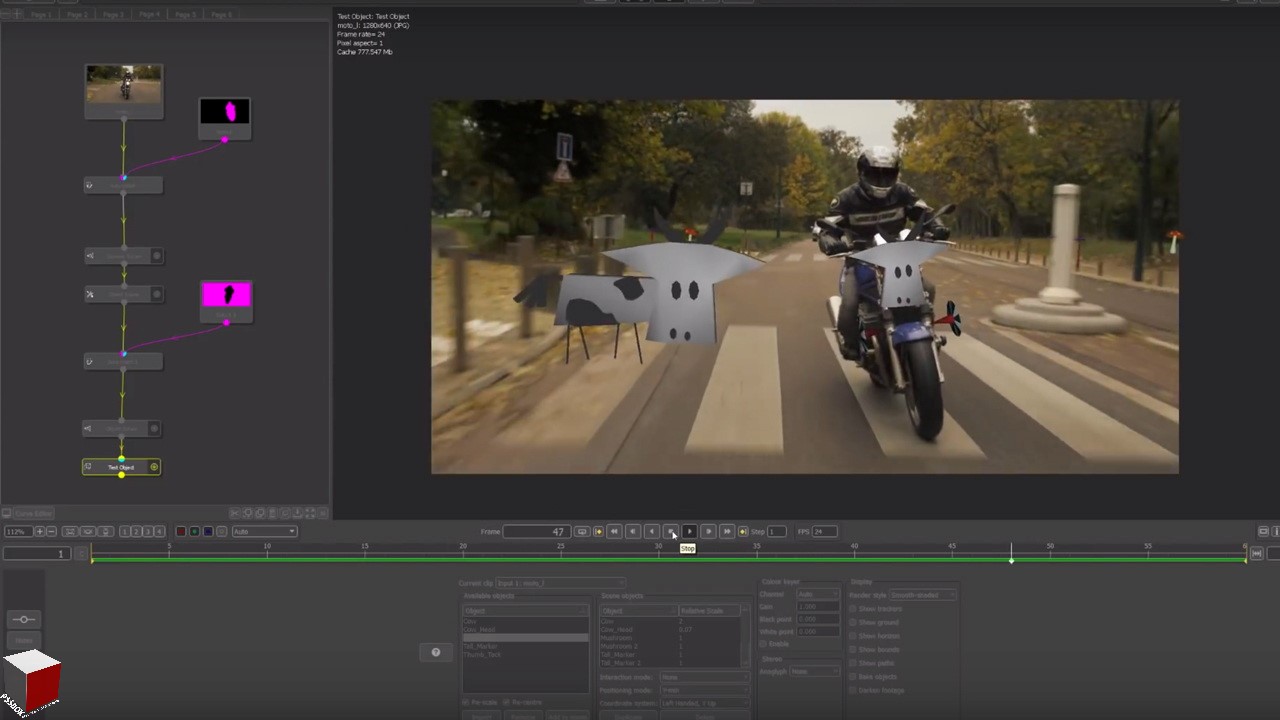
Task: Click the Frame number input field
Action: pyautogui.click(x=536, y=531)
